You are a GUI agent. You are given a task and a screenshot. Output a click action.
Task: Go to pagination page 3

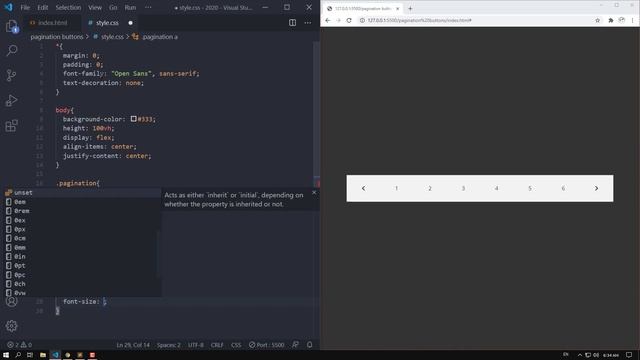[x=463, y=188]
